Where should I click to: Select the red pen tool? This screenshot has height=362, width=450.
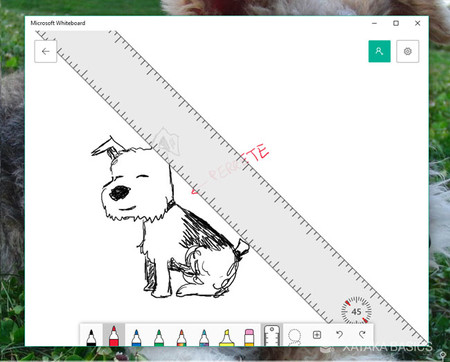114,335
